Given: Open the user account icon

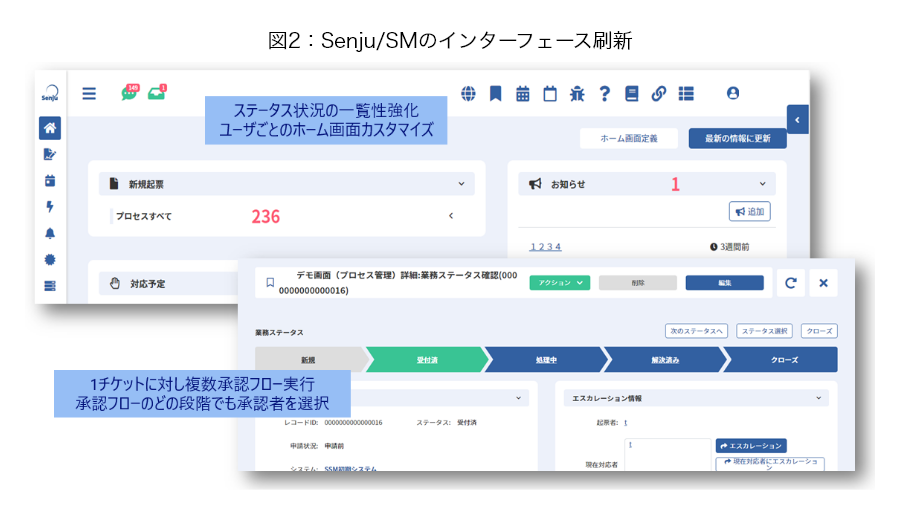Looking at the screenshot, I should point(732,93).
